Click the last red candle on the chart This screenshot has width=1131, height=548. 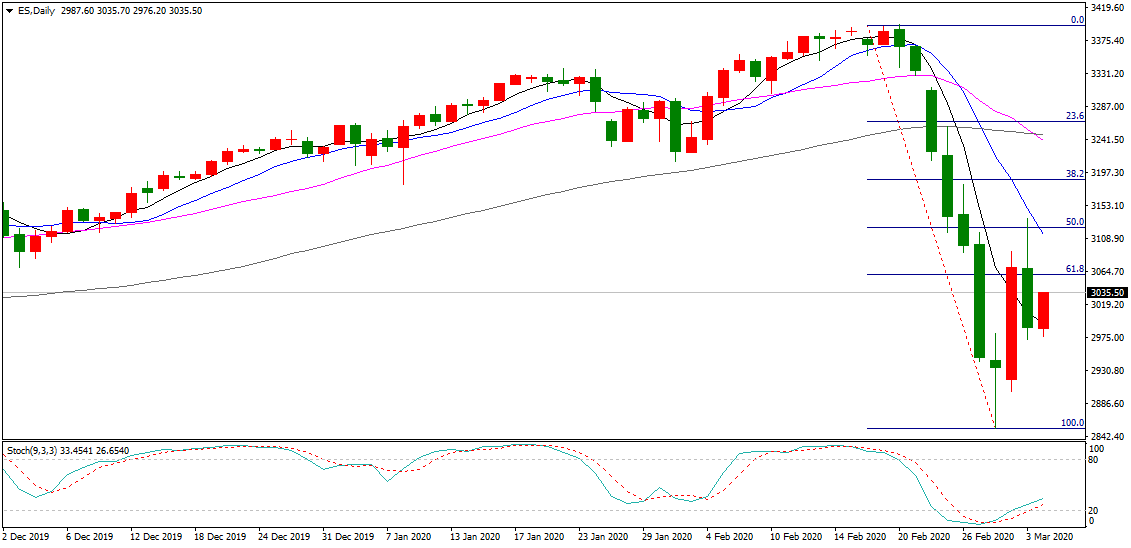coord(1043,310)
